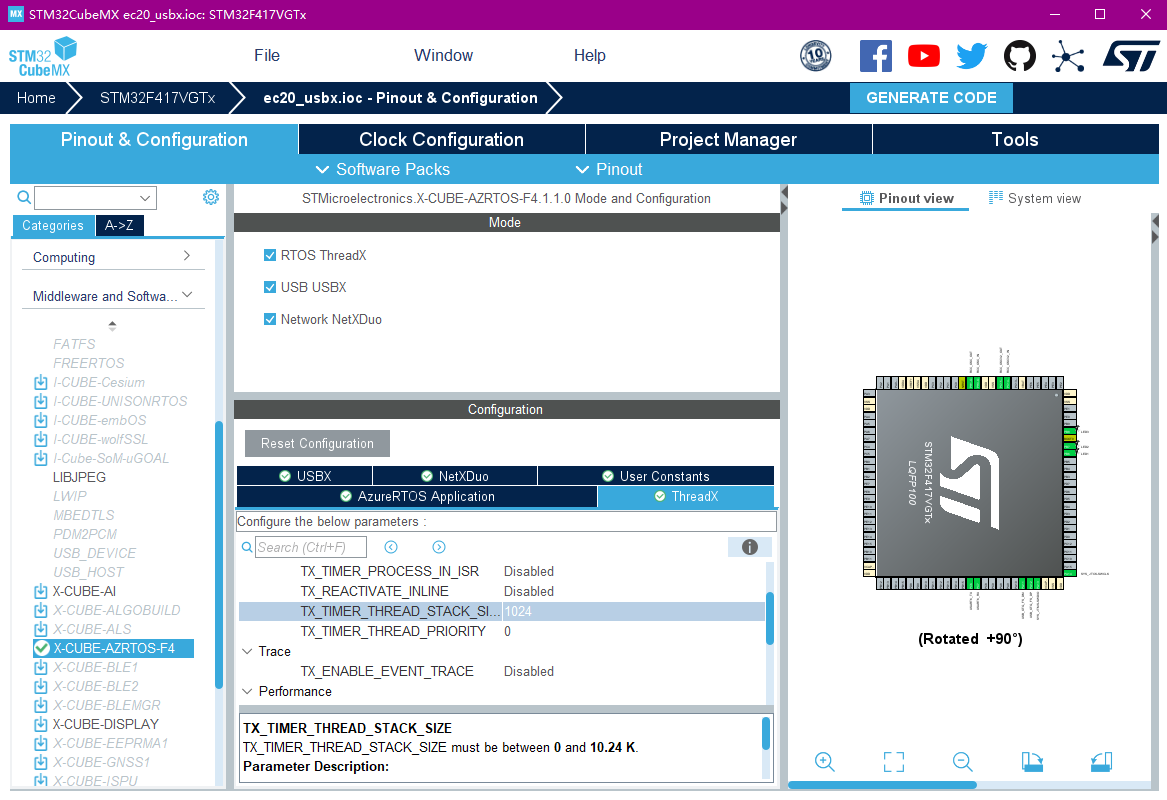Click the ST logo icon
Screen dimensions: 1167x800
(1131, 56)
